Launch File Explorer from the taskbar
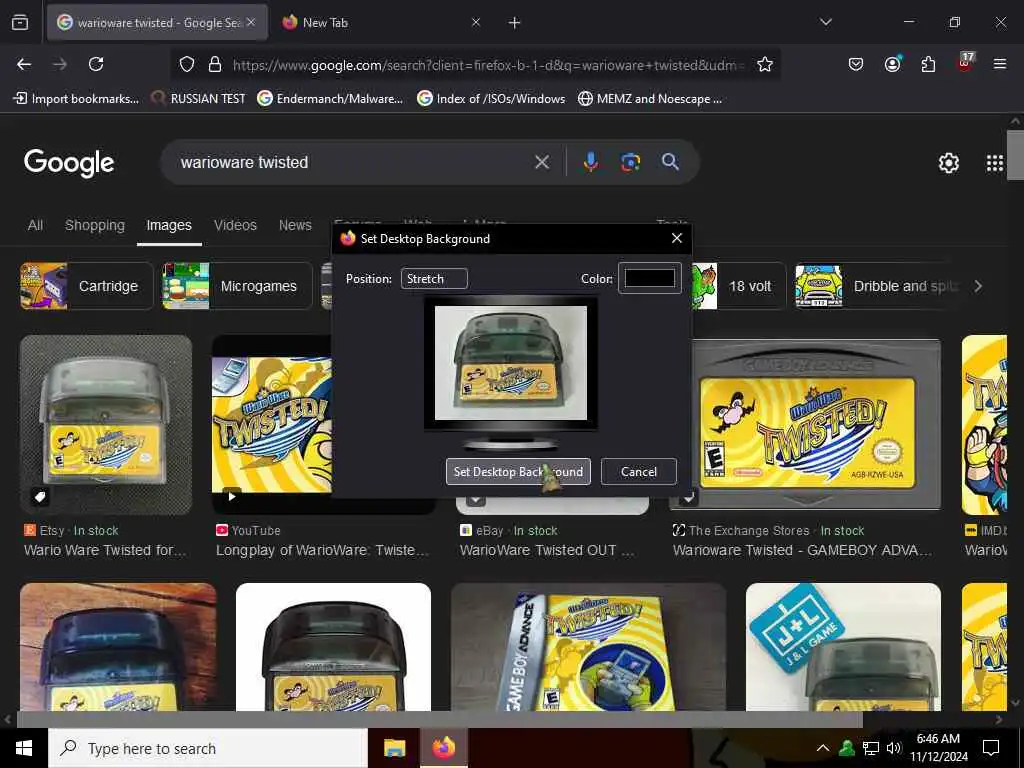This screenshot has width=1024, height=768. coord(394,748)
